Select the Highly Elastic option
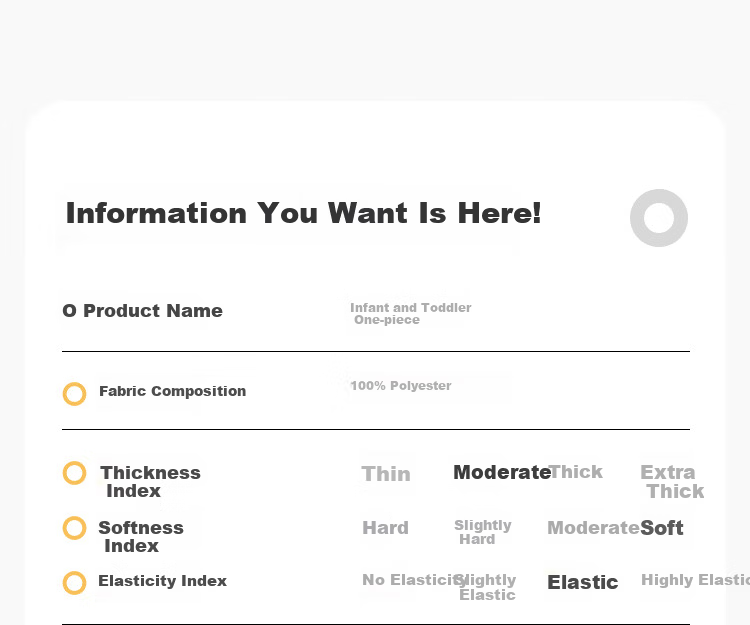Image resolution: width=750 pixels, height=625 pixels. click(x=695, y=580)
